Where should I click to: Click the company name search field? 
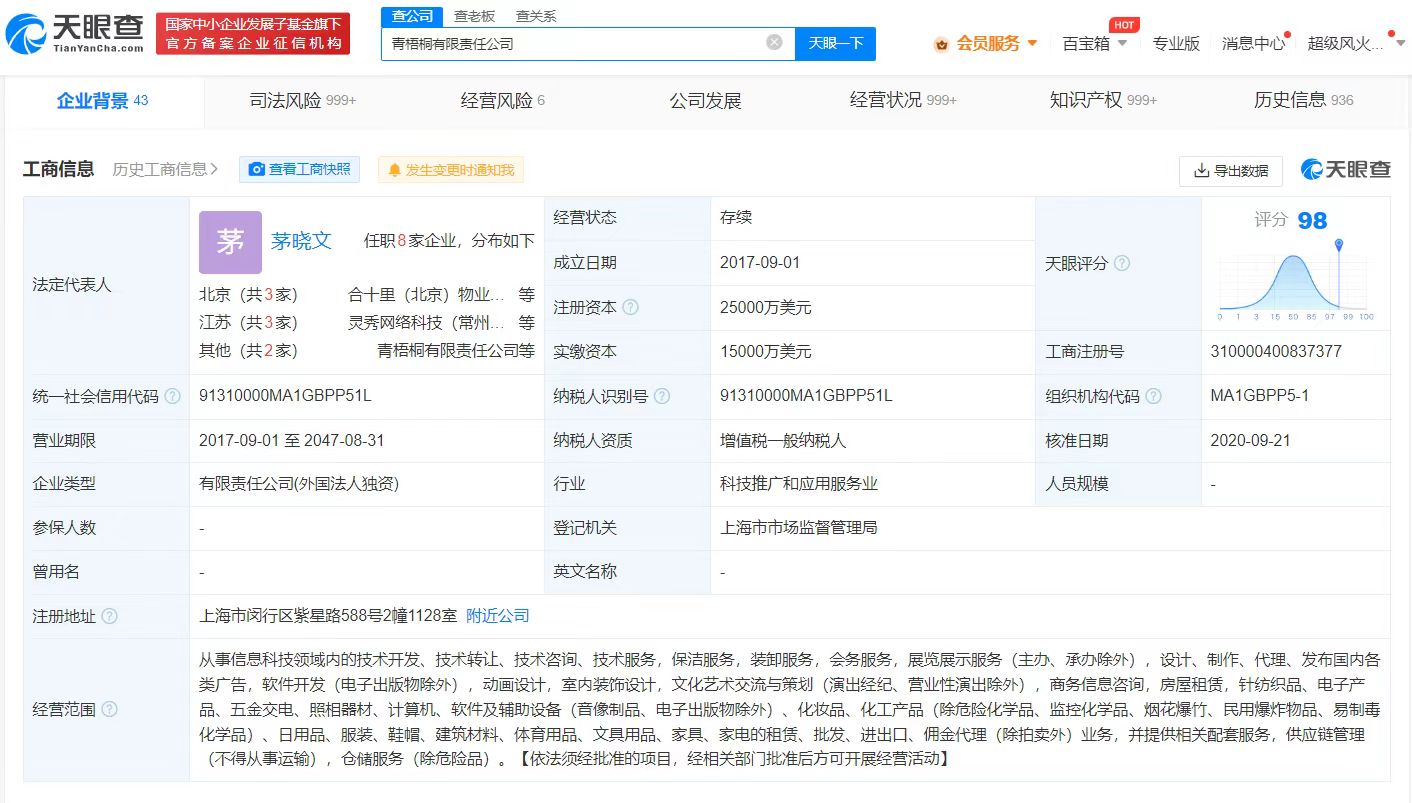click(x=575, y=43)
